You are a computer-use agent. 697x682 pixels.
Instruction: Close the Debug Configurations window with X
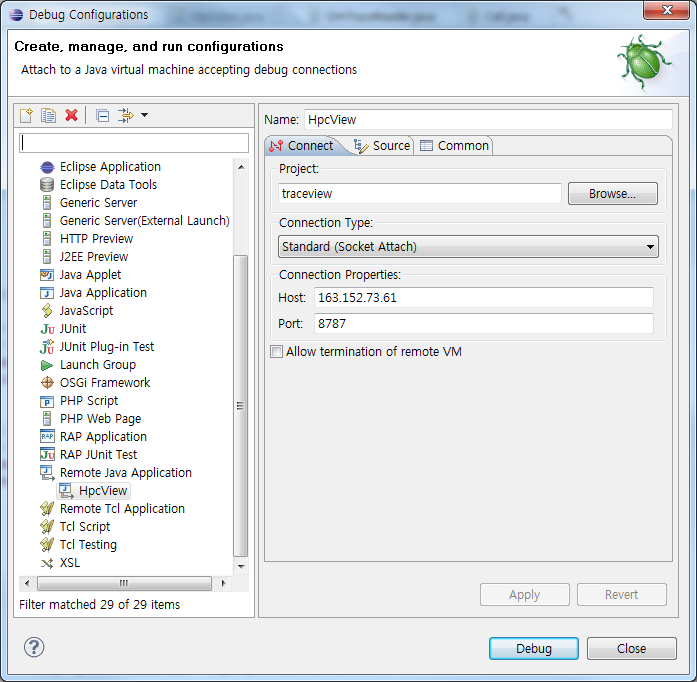pos(666,10)
